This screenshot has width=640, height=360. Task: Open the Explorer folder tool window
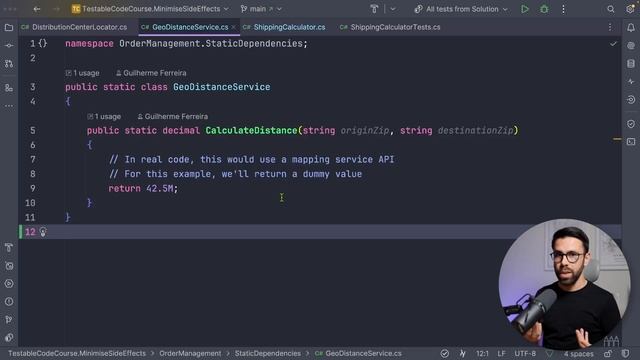click(9, 28)
